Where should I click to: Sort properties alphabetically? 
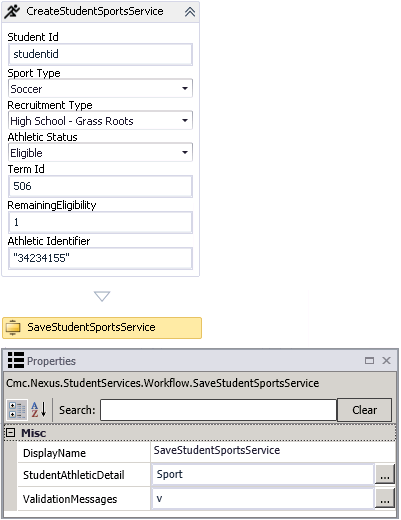(x=39, y=410)
